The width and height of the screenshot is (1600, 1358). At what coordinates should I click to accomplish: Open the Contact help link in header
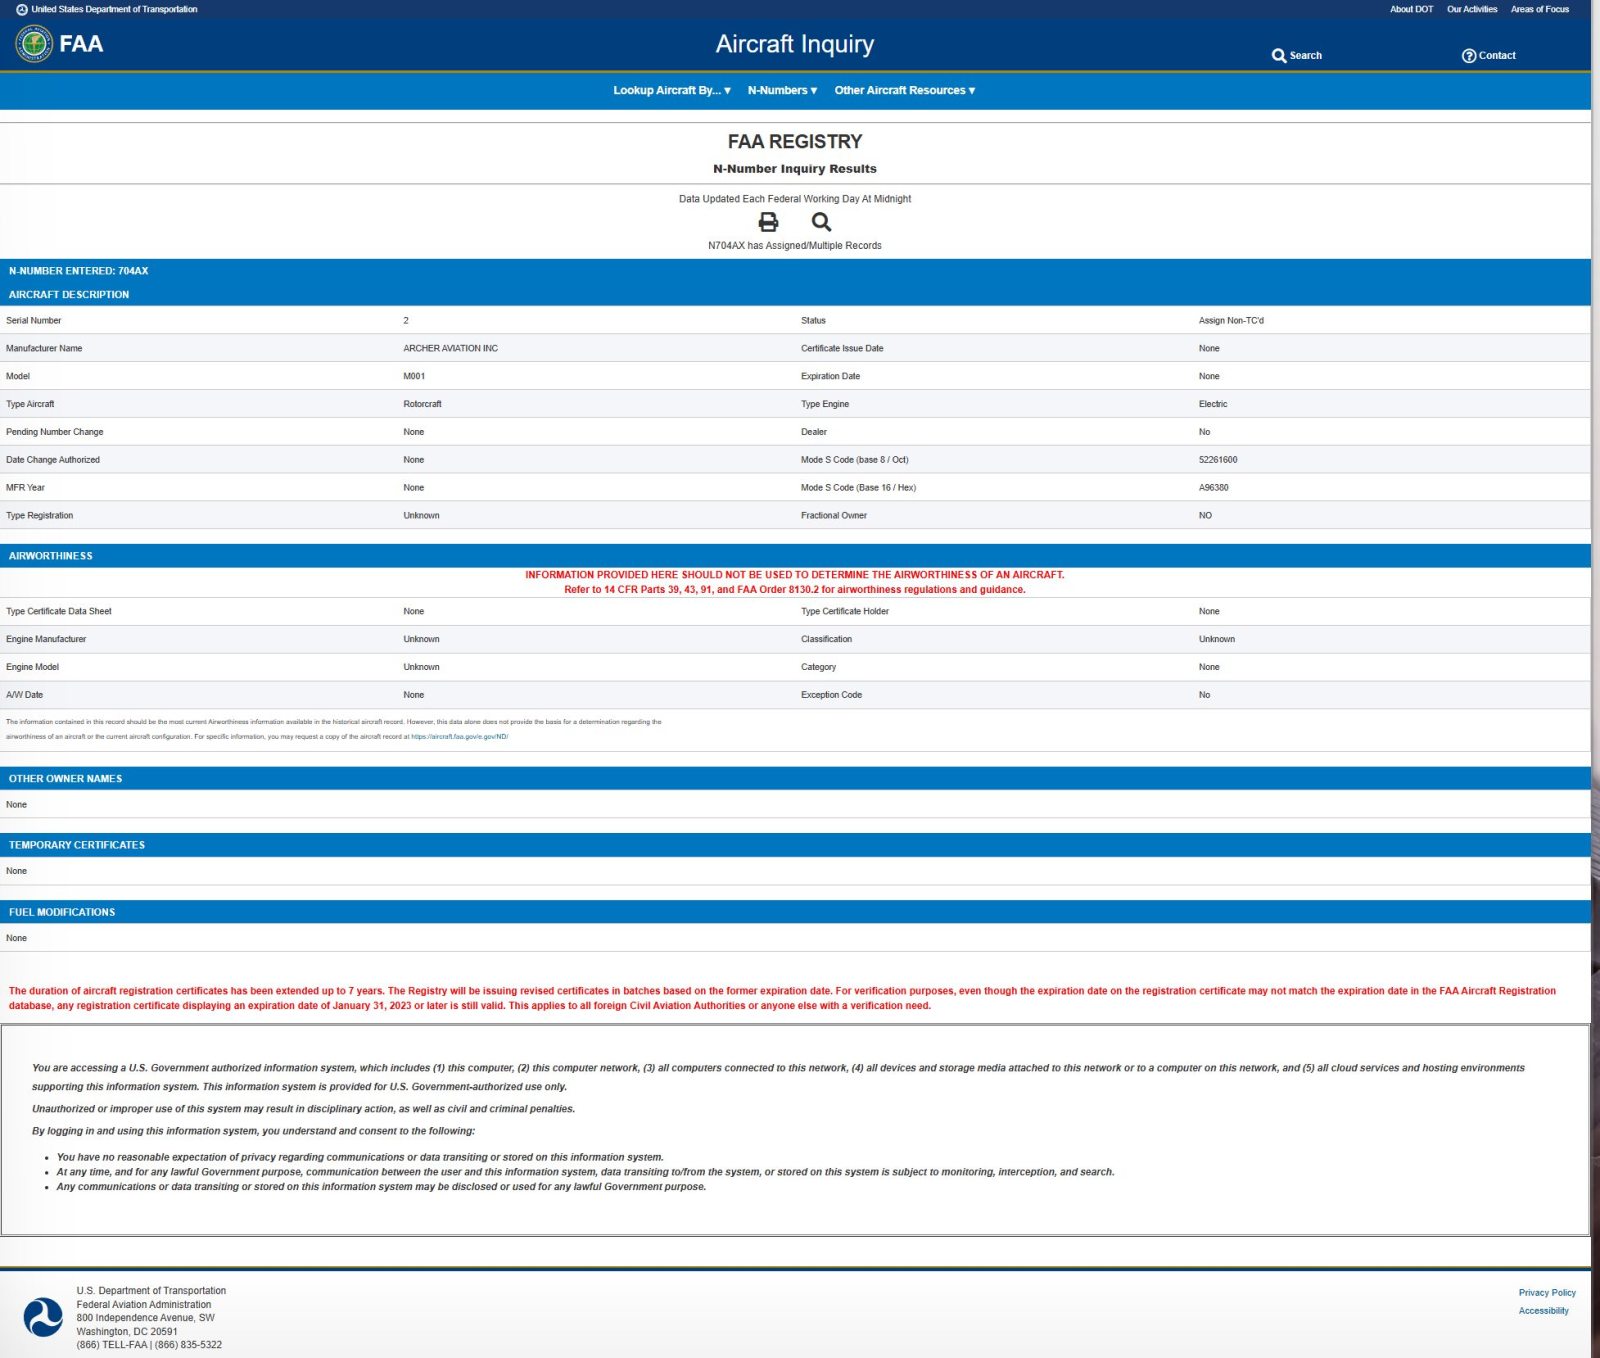1488,56
